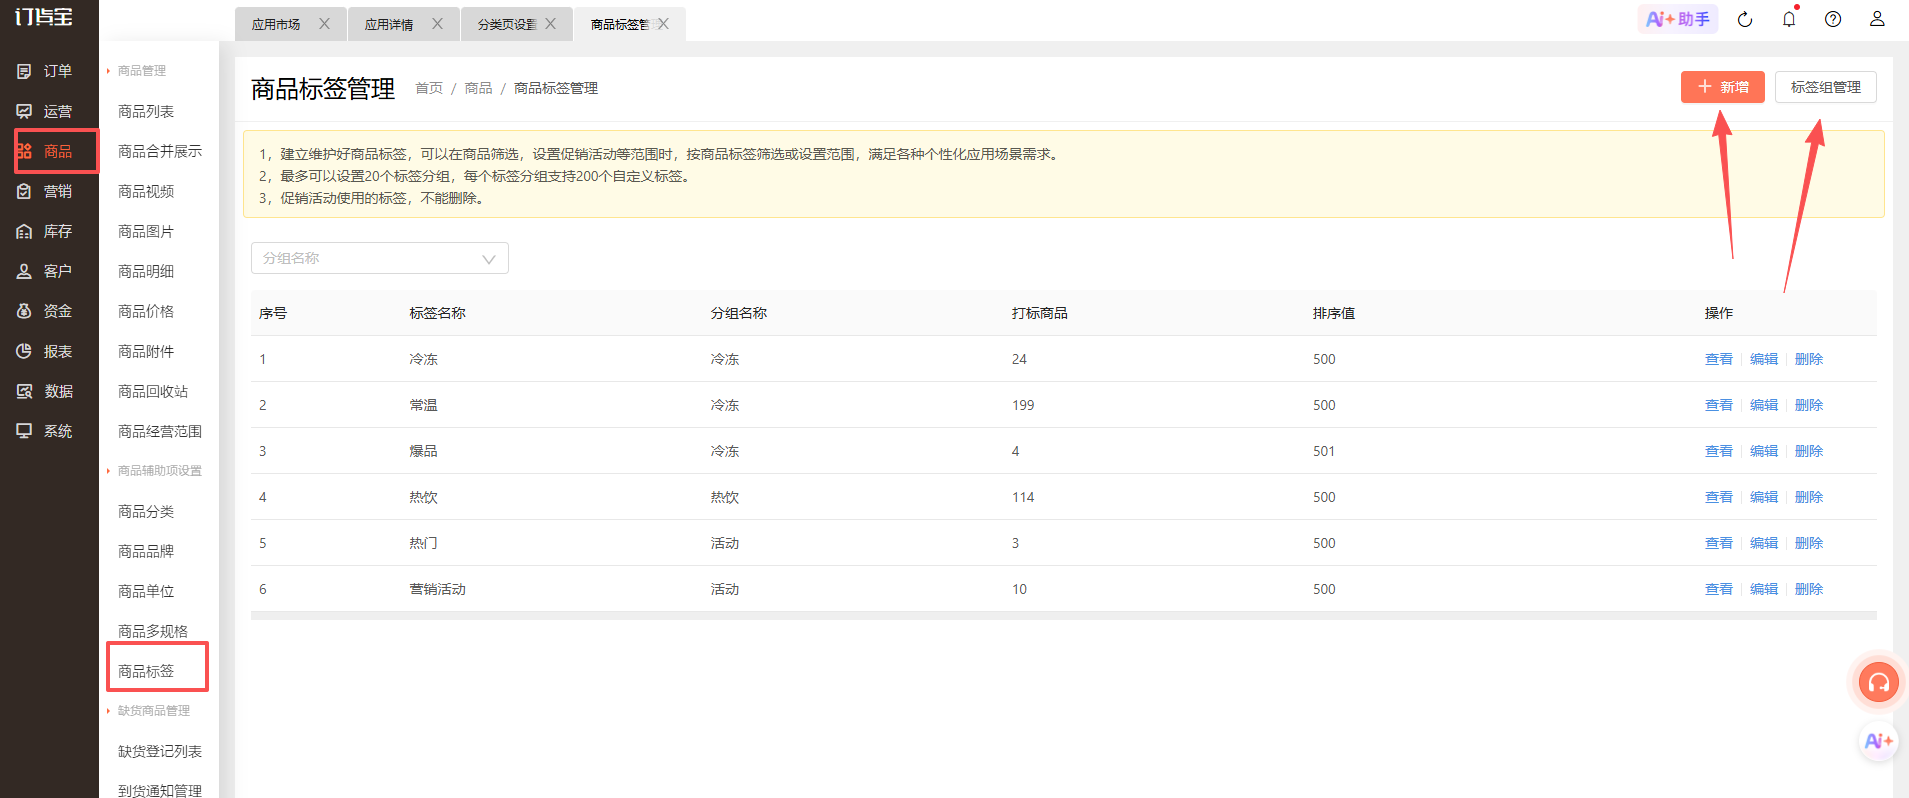View the 冷冻 tag in row 1

click(1718, 359)
